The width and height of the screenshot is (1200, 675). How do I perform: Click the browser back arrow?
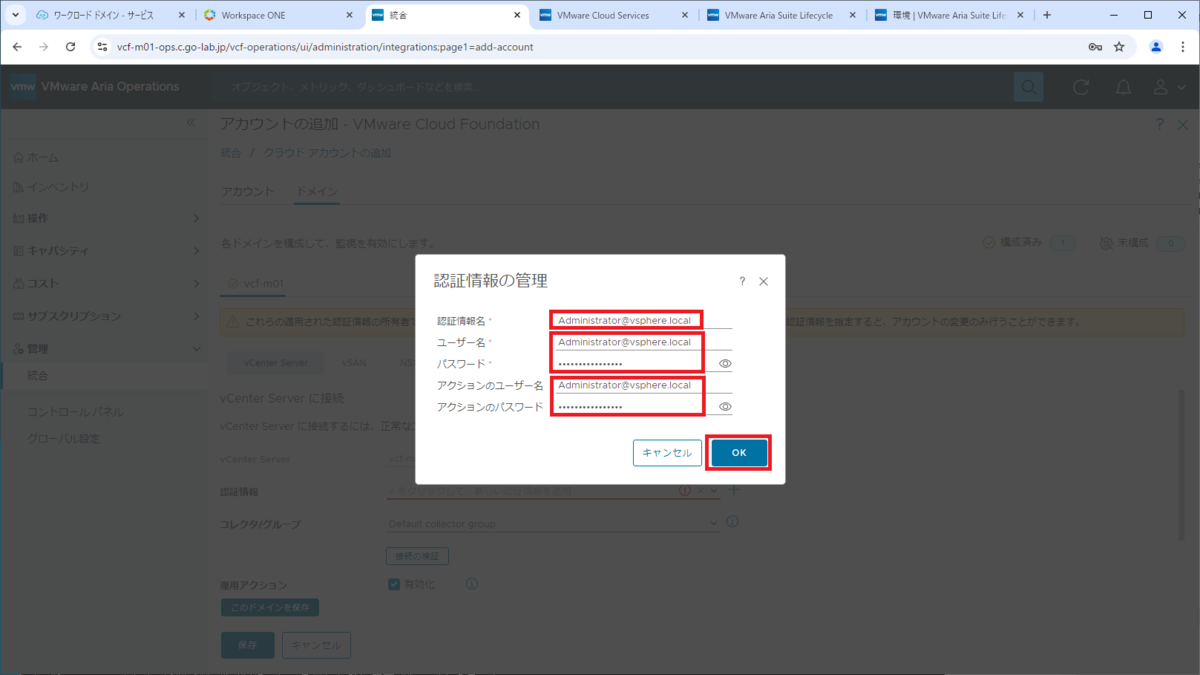(17, 47)
